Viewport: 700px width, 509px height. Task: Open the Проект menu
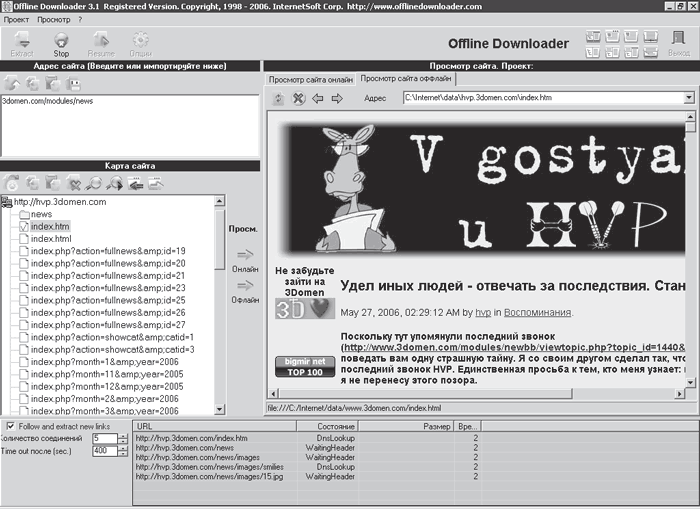pyautogui.click(x=16, y=19)
